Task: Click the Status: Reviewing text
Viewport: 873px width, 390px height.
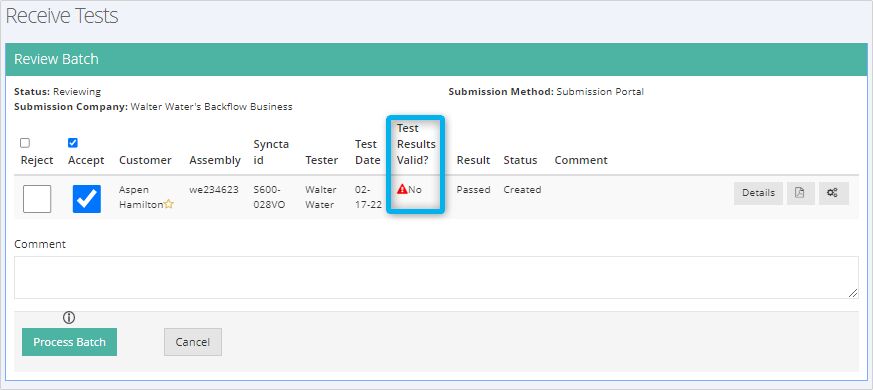Action: 57,91
